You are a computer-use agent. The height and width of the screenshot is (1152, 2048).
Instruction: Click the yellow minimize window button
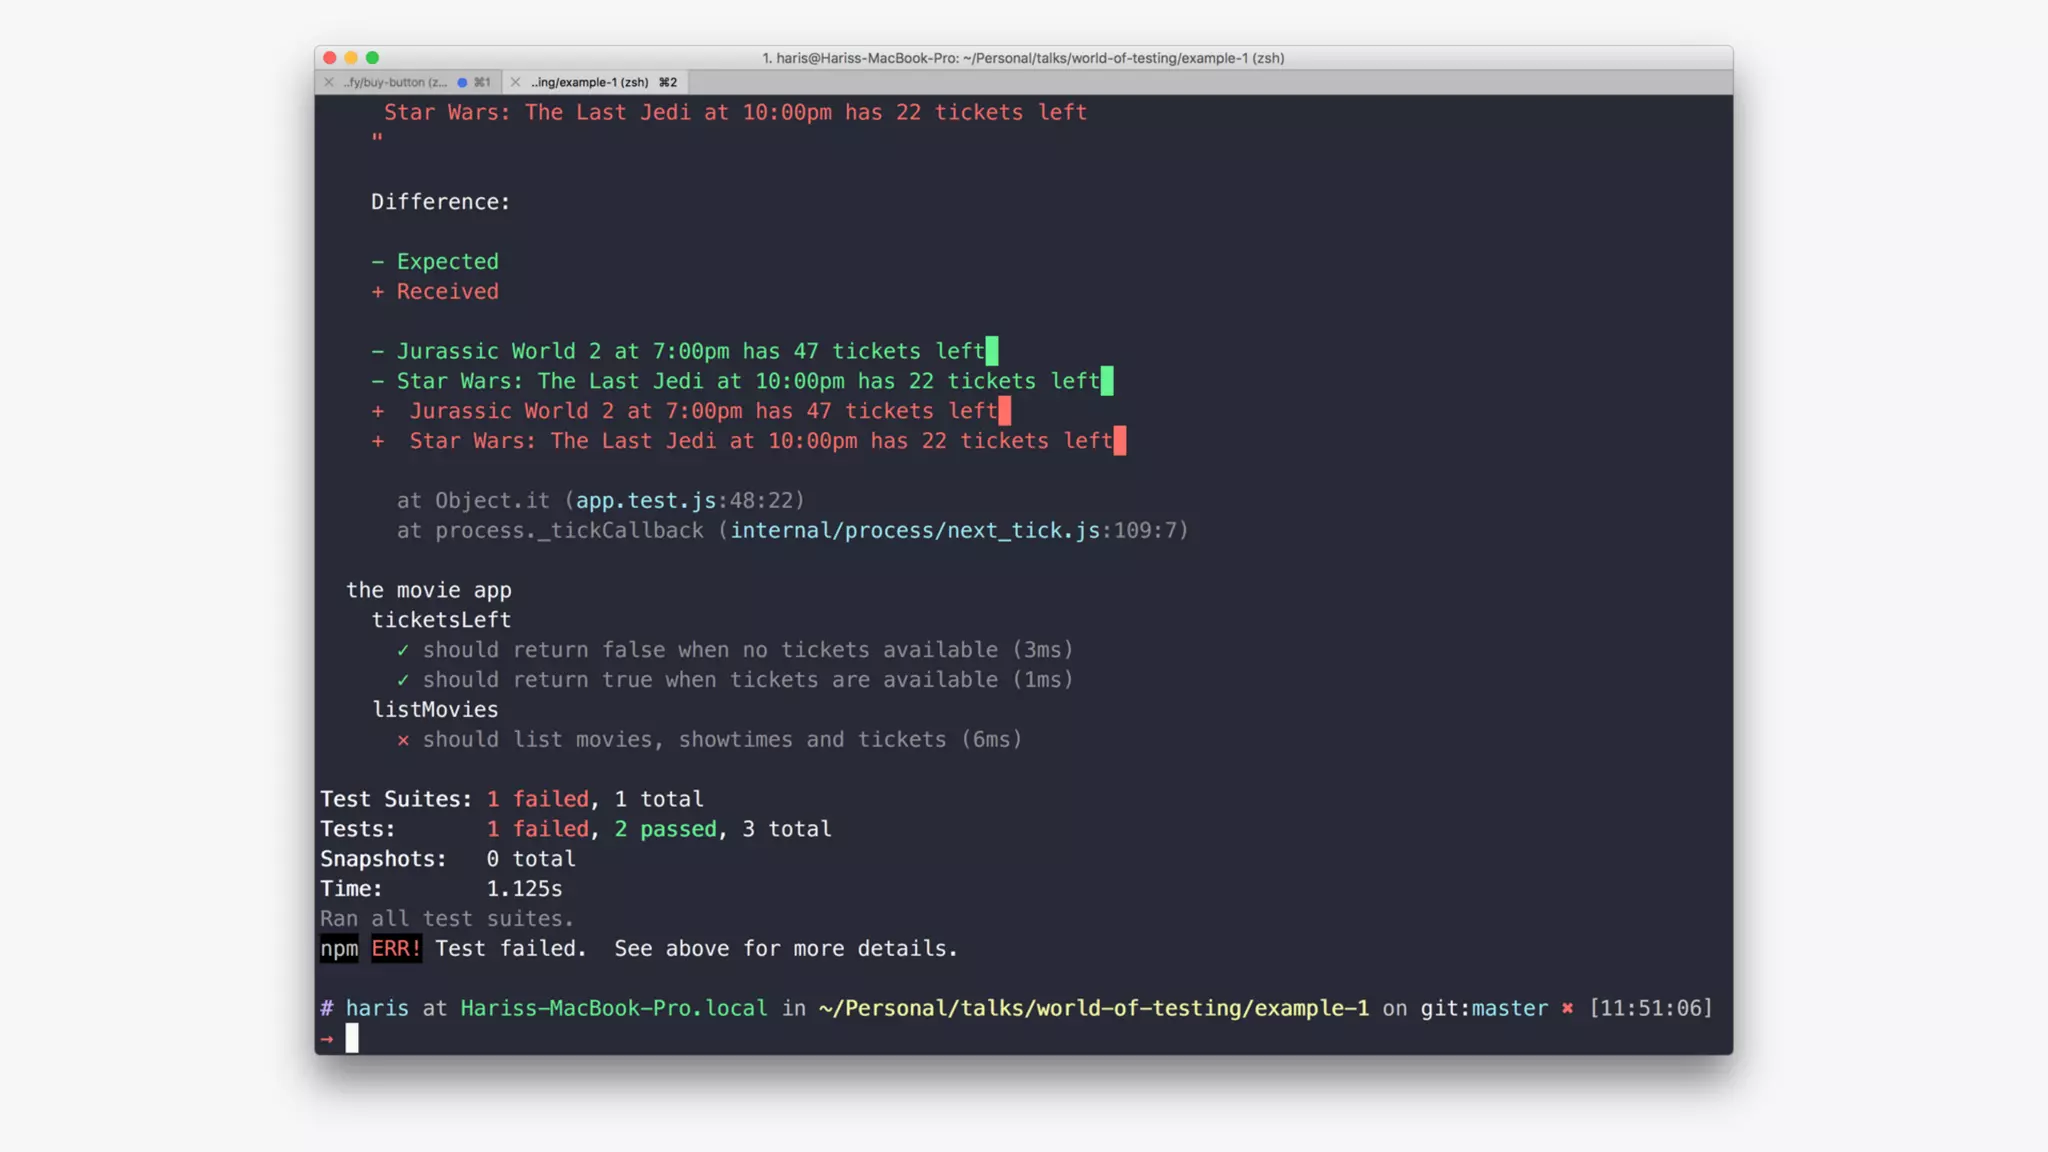click(351, 58)
